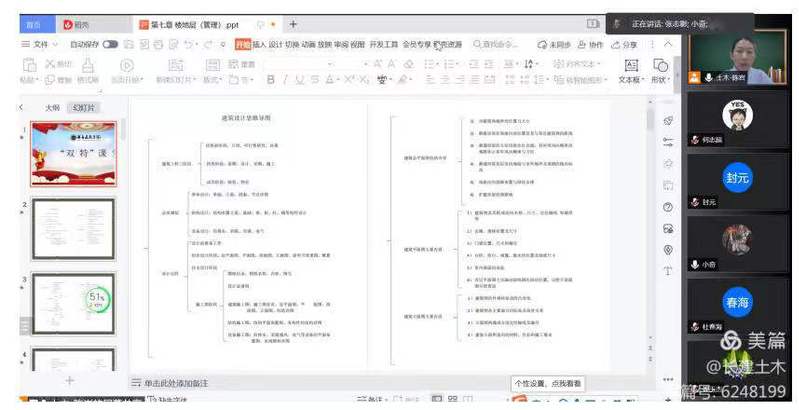Click the 分享 share button
Viewport: 799px width, 410px height.
tap(625, 45)
